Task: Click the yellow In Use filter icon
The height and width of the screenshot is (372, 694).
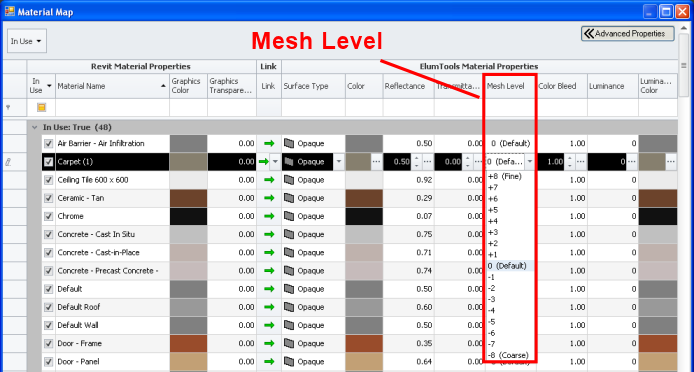Action: pyautogui.click(x=41, y=108)
